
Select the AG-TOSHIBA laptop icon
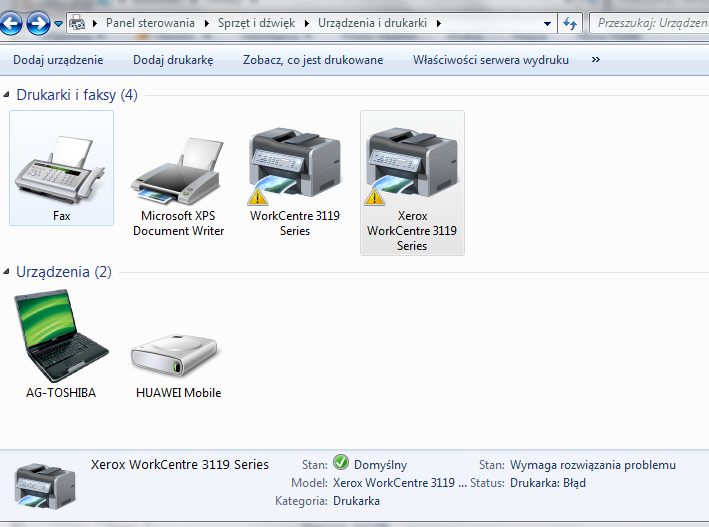coord(61,336)
